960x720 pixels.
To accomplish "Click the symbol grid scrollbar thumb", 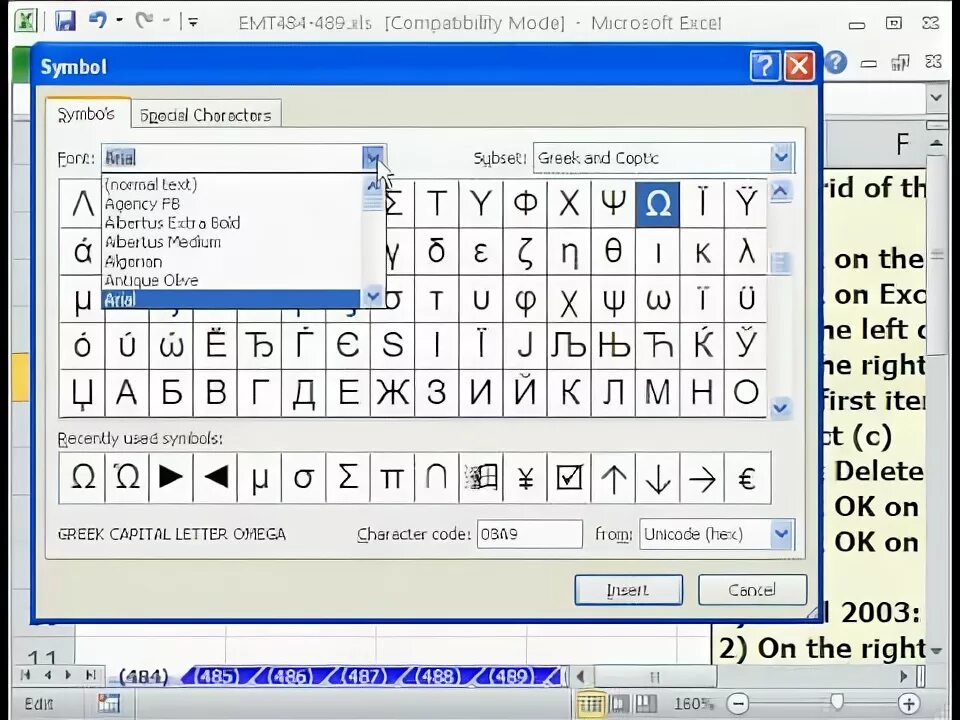I will (x=780, y=263).
